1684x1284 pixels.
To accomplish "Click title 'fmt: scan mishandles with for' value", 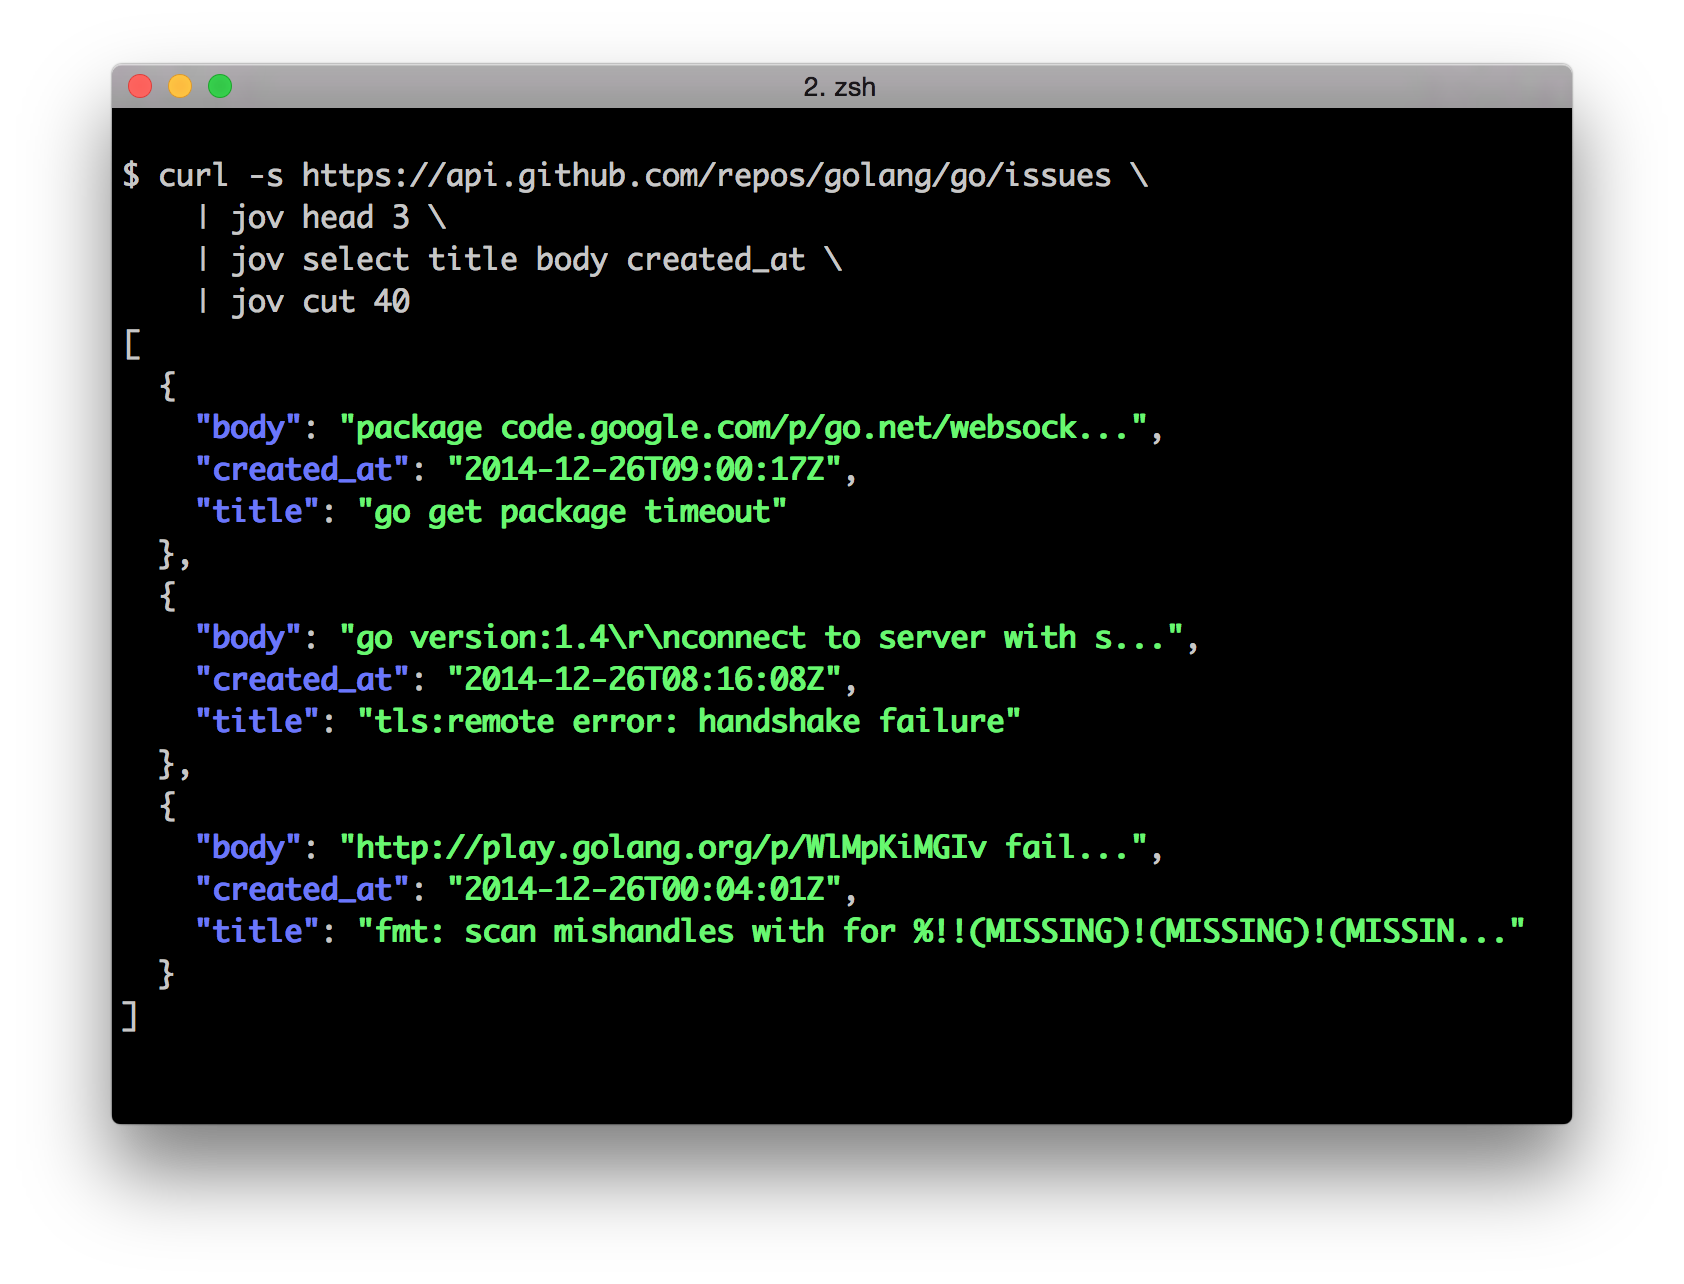I will [x=941, y=932].
